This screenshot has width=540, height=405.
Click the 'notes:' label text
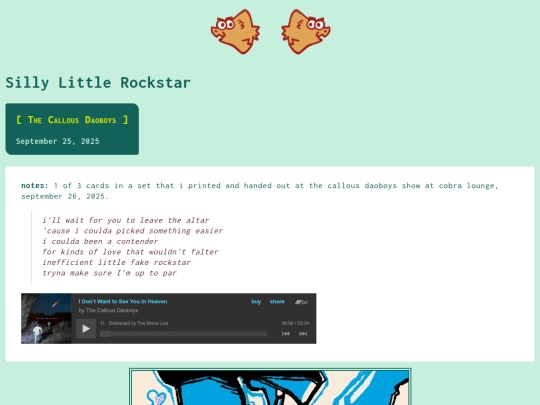coord(35,186)
